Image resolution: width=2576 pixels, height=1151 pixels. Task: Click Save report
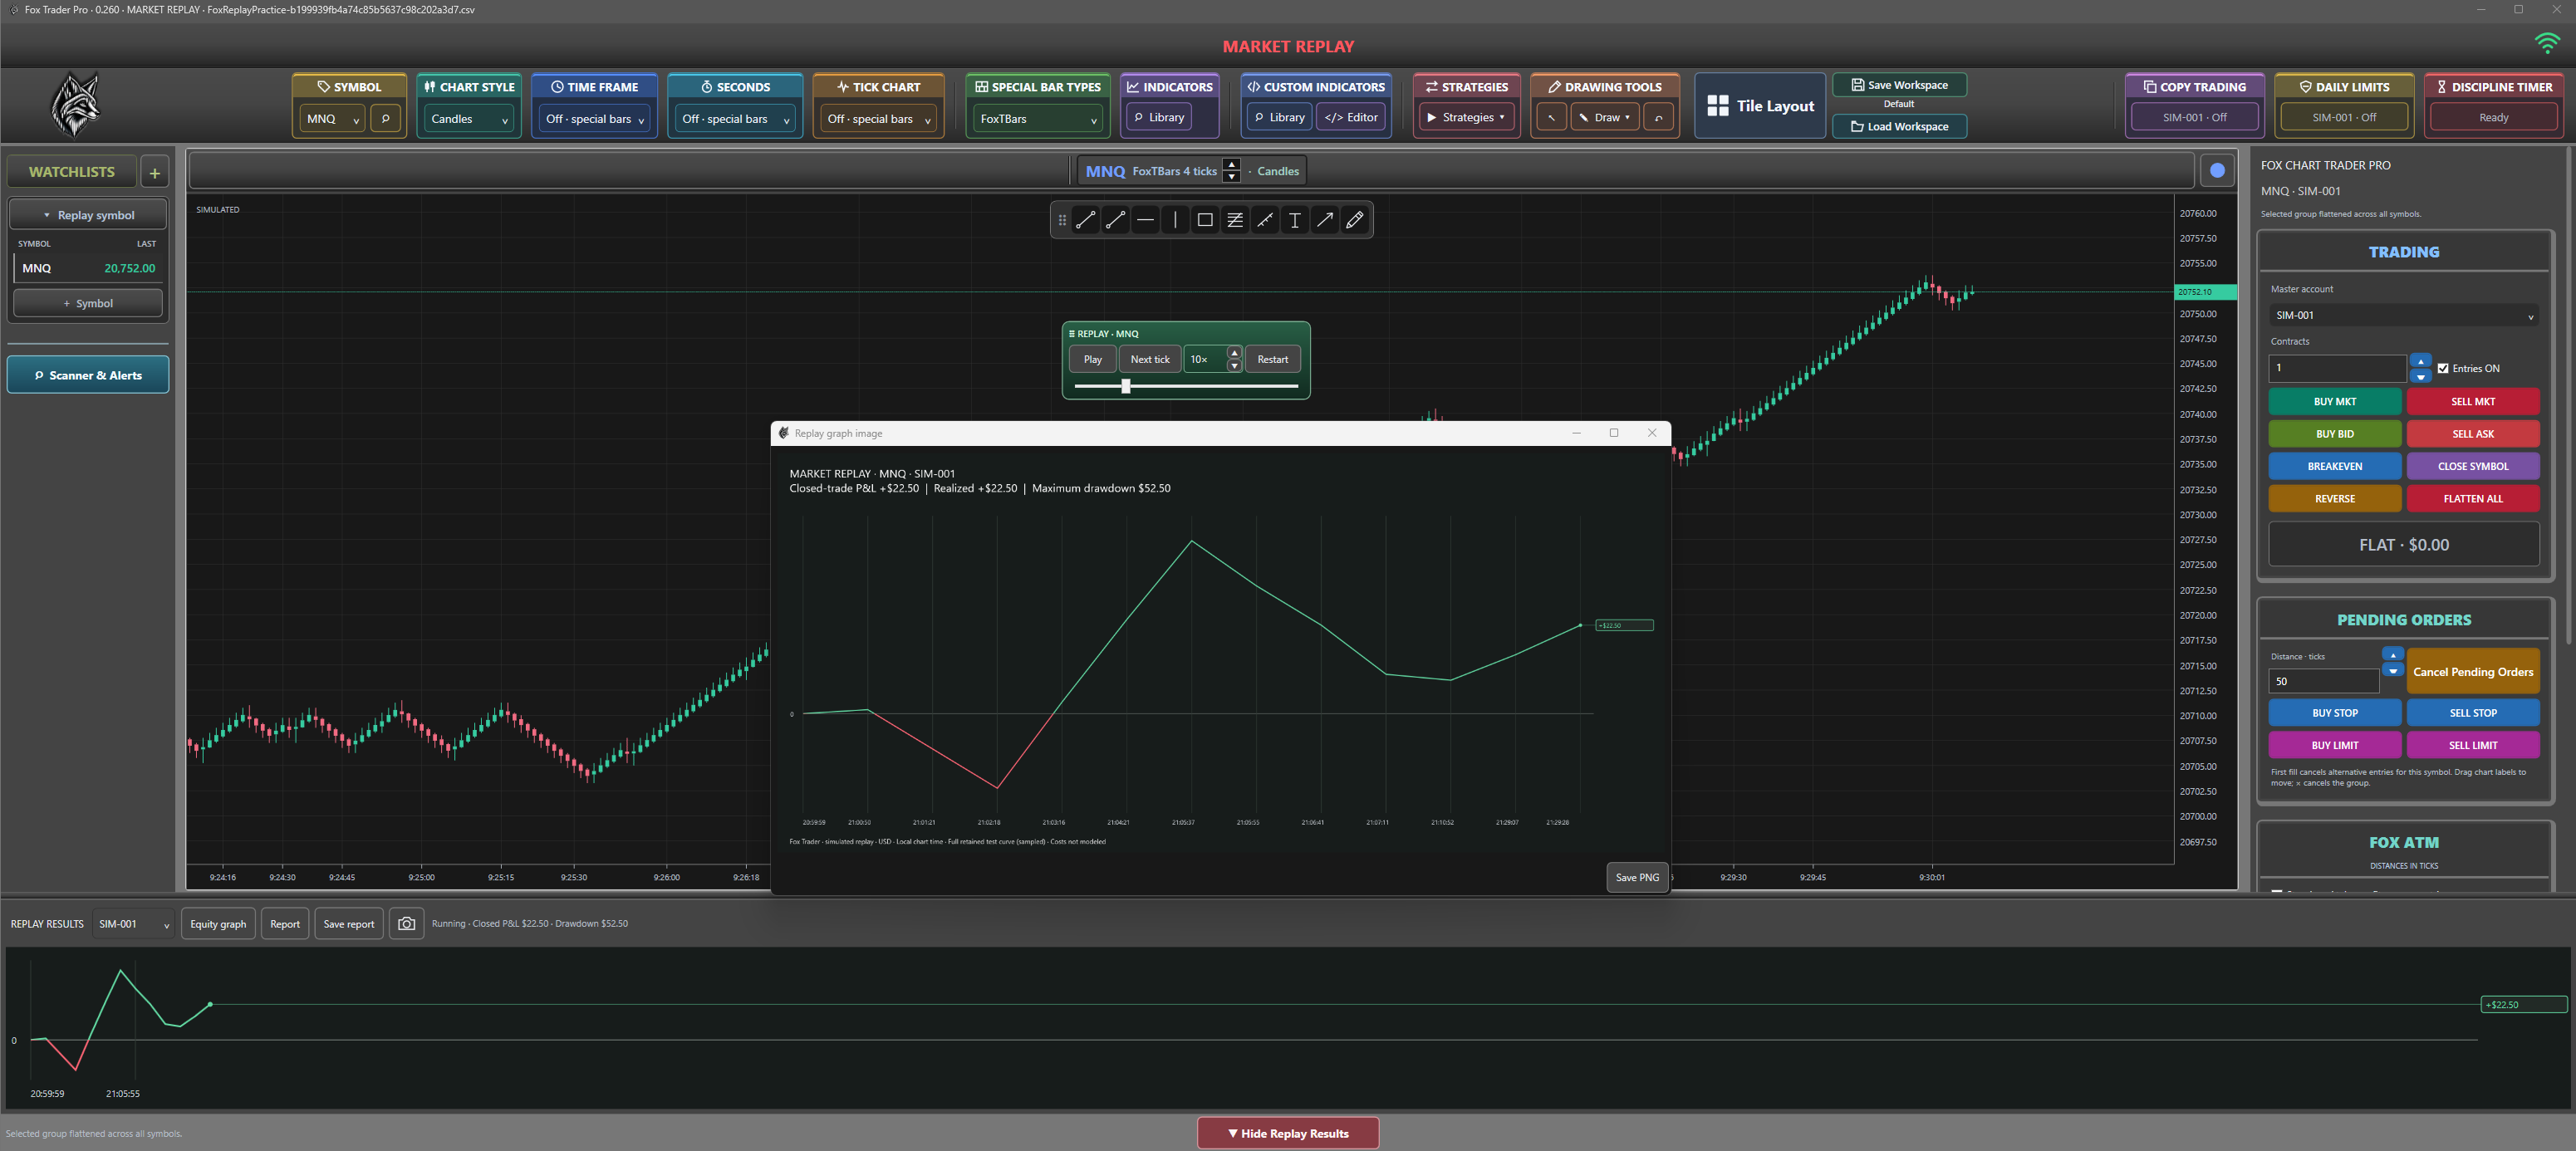pos(349,924)
